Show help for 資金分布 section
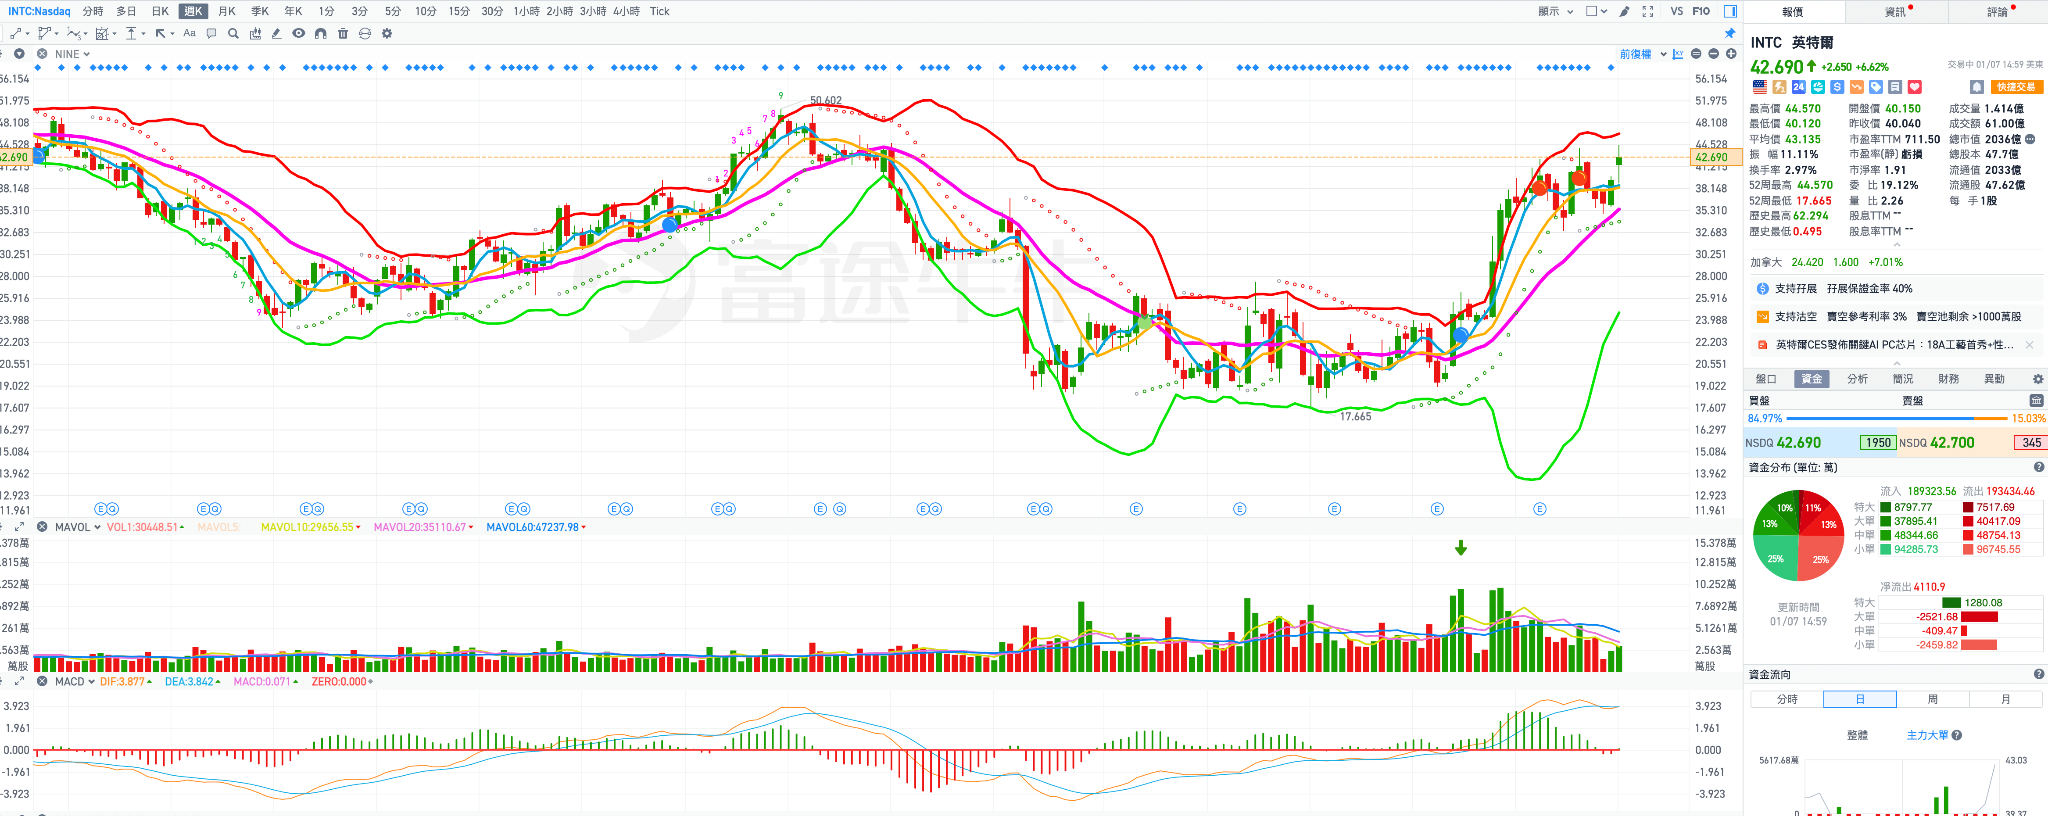 coord(2038,467)
